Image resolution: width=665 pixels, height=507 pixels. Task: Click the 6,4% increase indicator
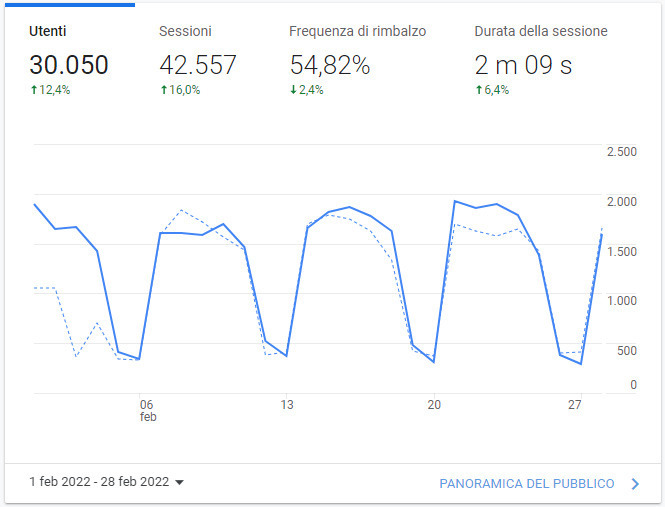point(492,90)
